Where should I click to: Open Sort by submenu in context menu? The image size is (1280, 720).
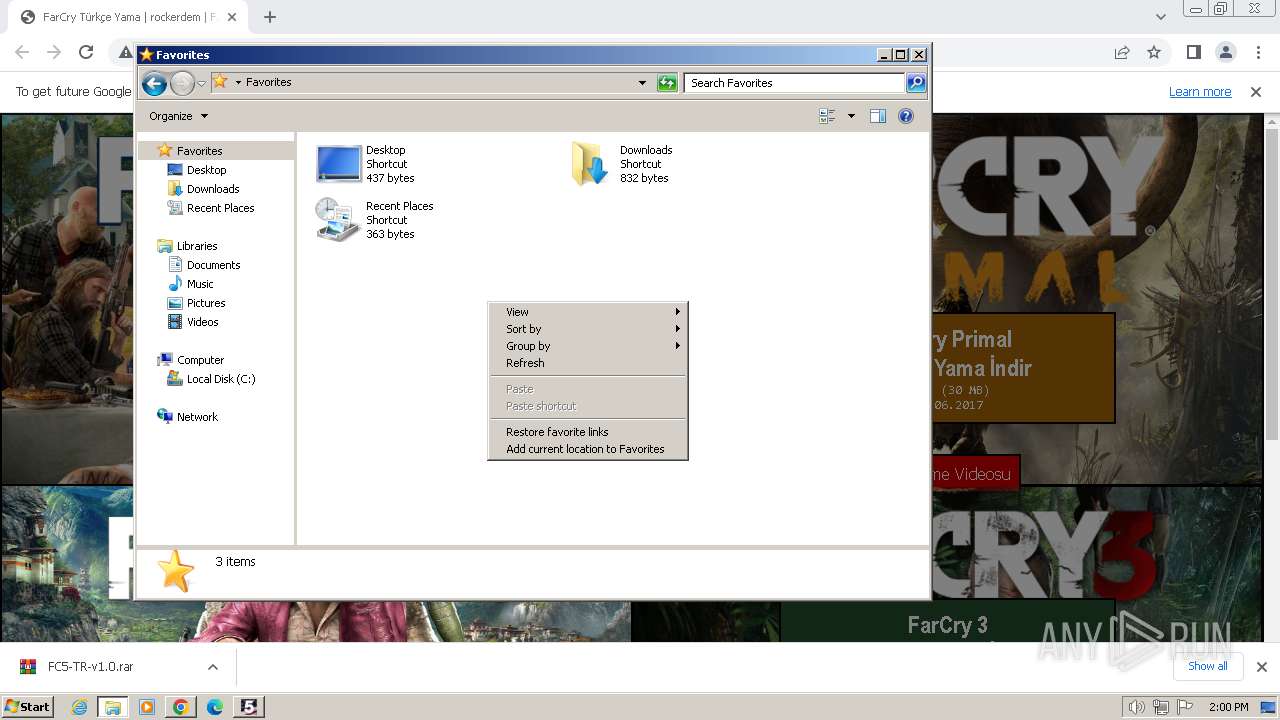588,329
